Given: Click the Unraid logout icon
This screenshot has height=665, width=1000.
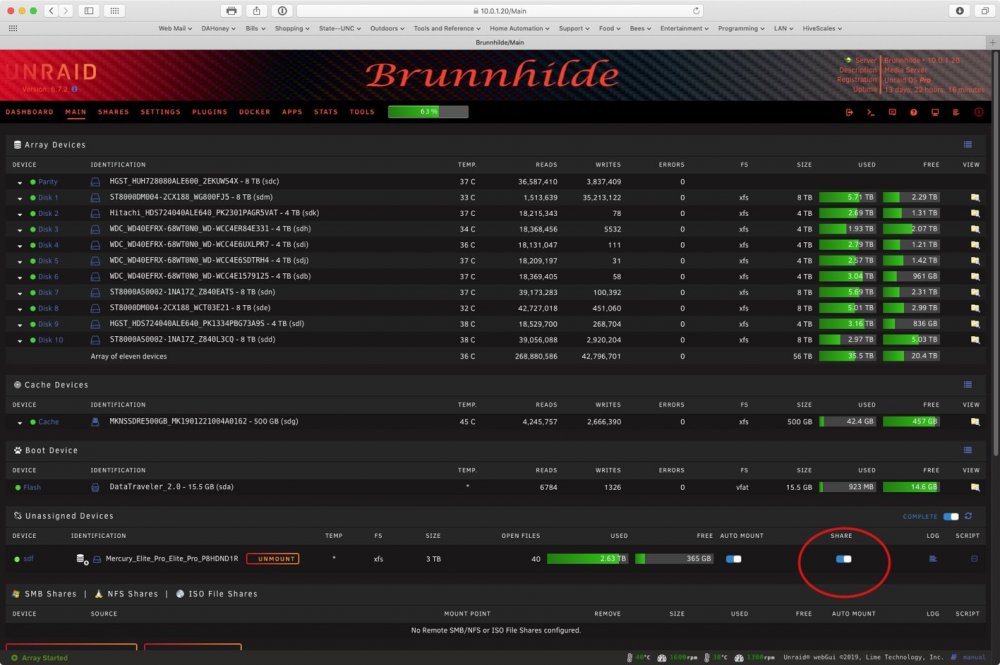Looking at the screenshot, I should tap(849, 112).
